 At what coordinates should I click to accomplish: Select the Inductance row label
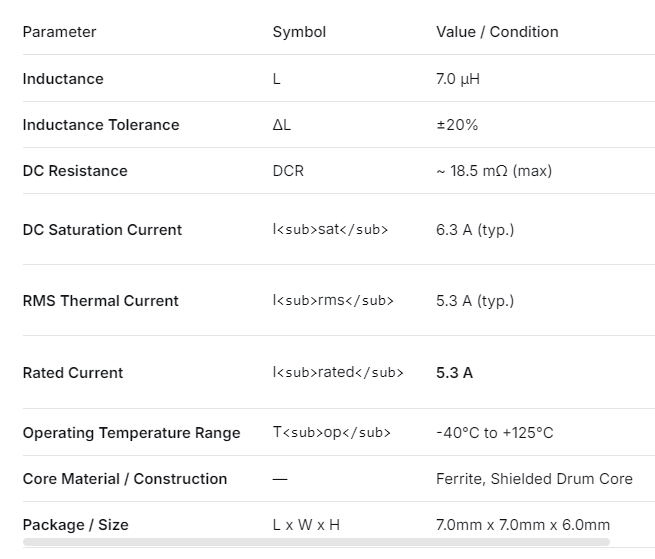tap(63, 79)
